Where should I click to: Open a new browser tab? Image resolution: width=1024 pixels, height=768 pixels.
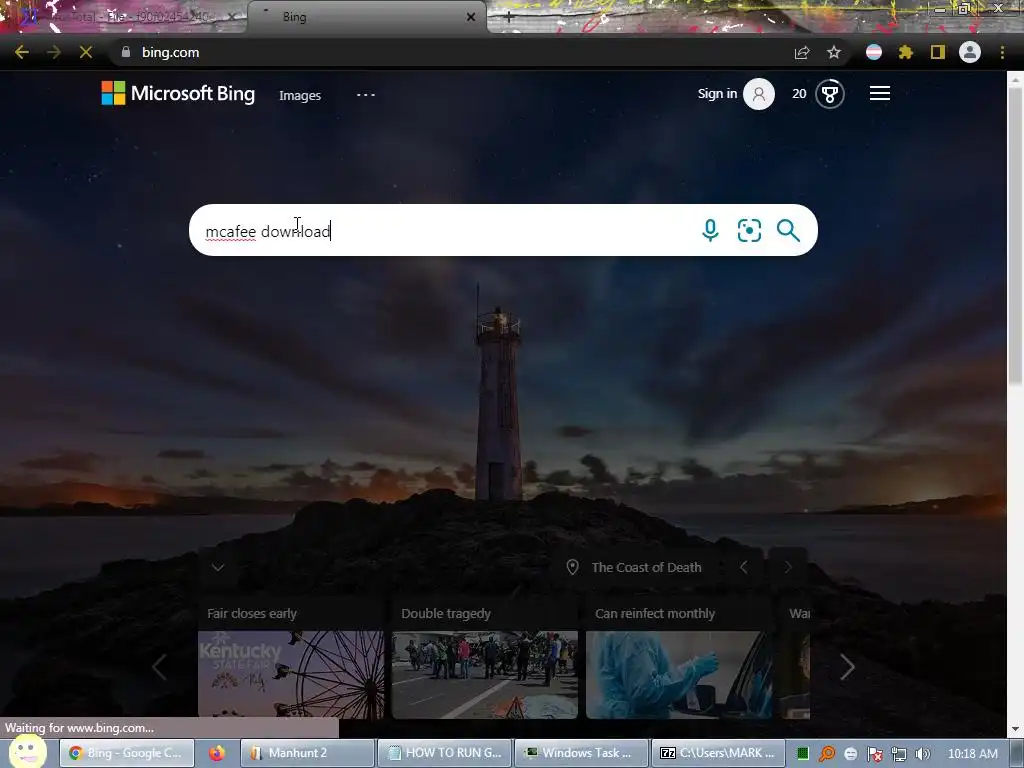click(x=509, y=17)
